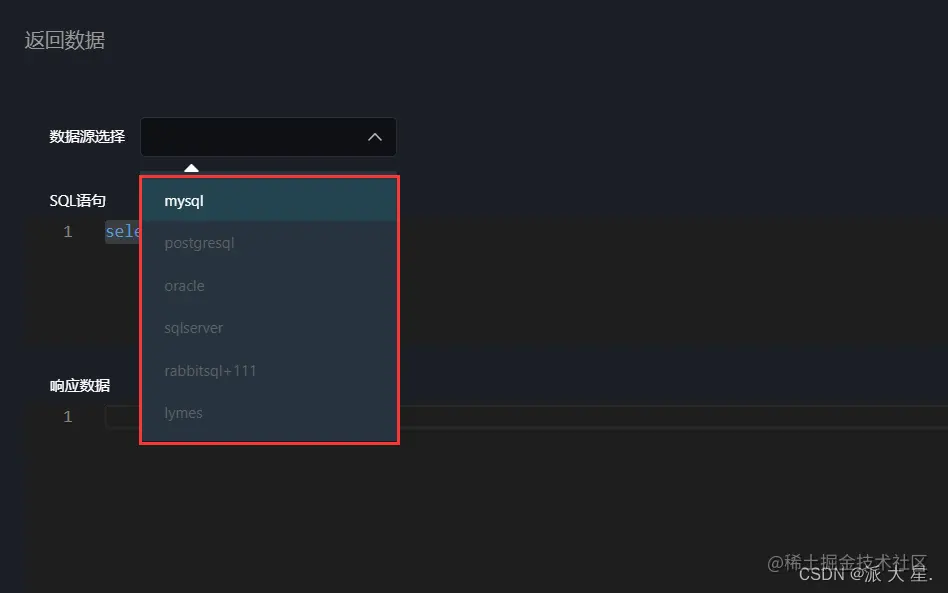This screenshot has height=593, width=948.
Task: Collapse the data source dropdown chevron
Action: coord(375,137)
